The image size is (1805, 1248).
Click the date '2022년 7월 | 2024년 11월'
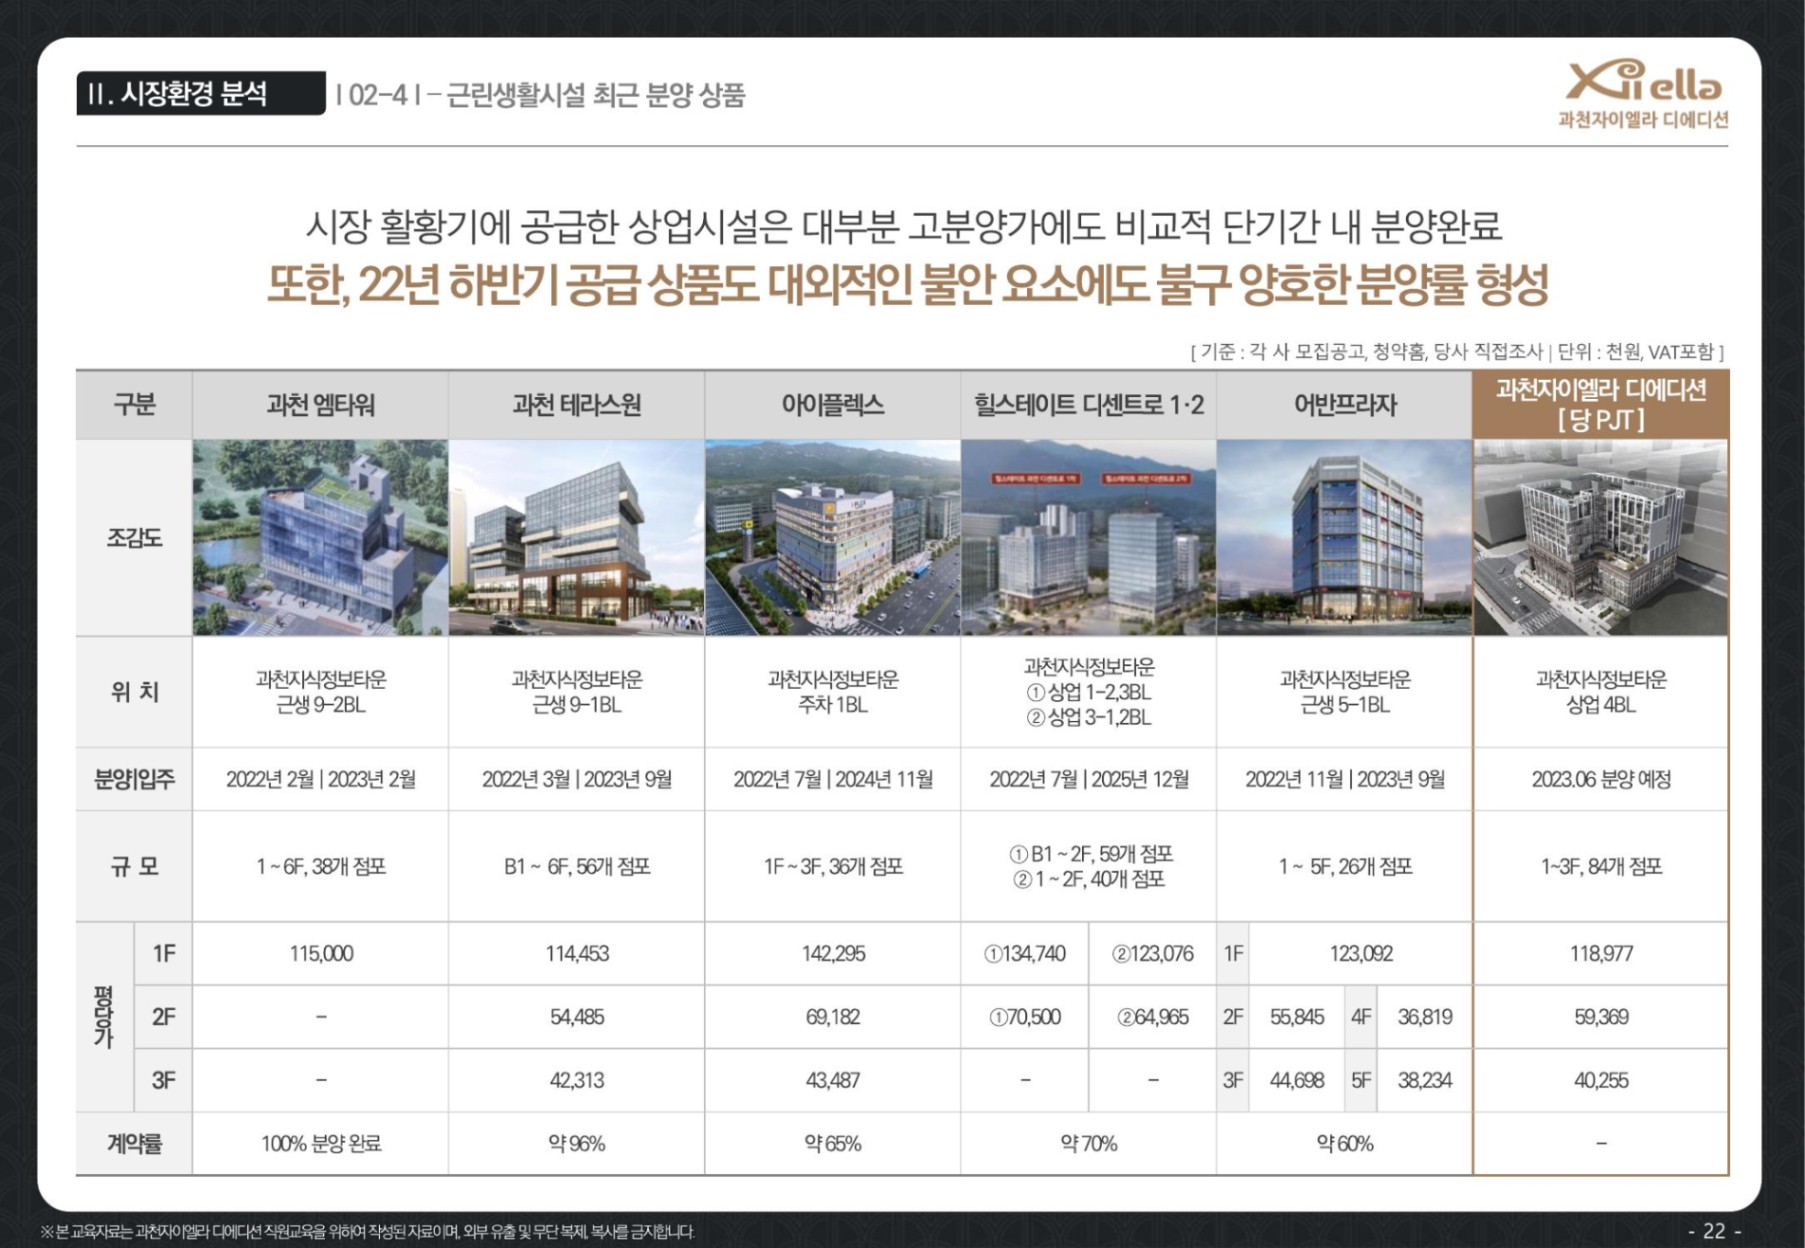coord(833,779)
